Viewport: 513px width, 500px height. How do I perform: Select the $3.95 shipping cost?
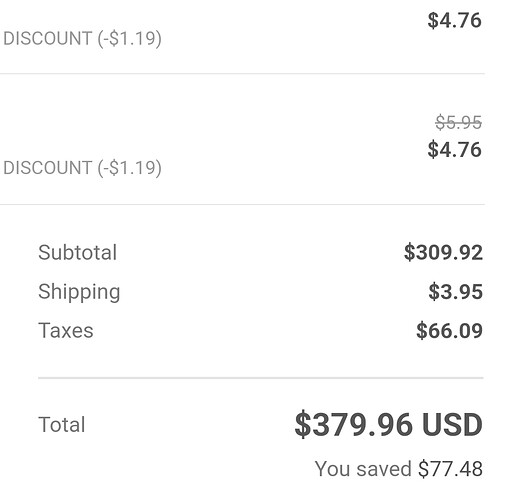pyautogui.click(x=456, y=292)
